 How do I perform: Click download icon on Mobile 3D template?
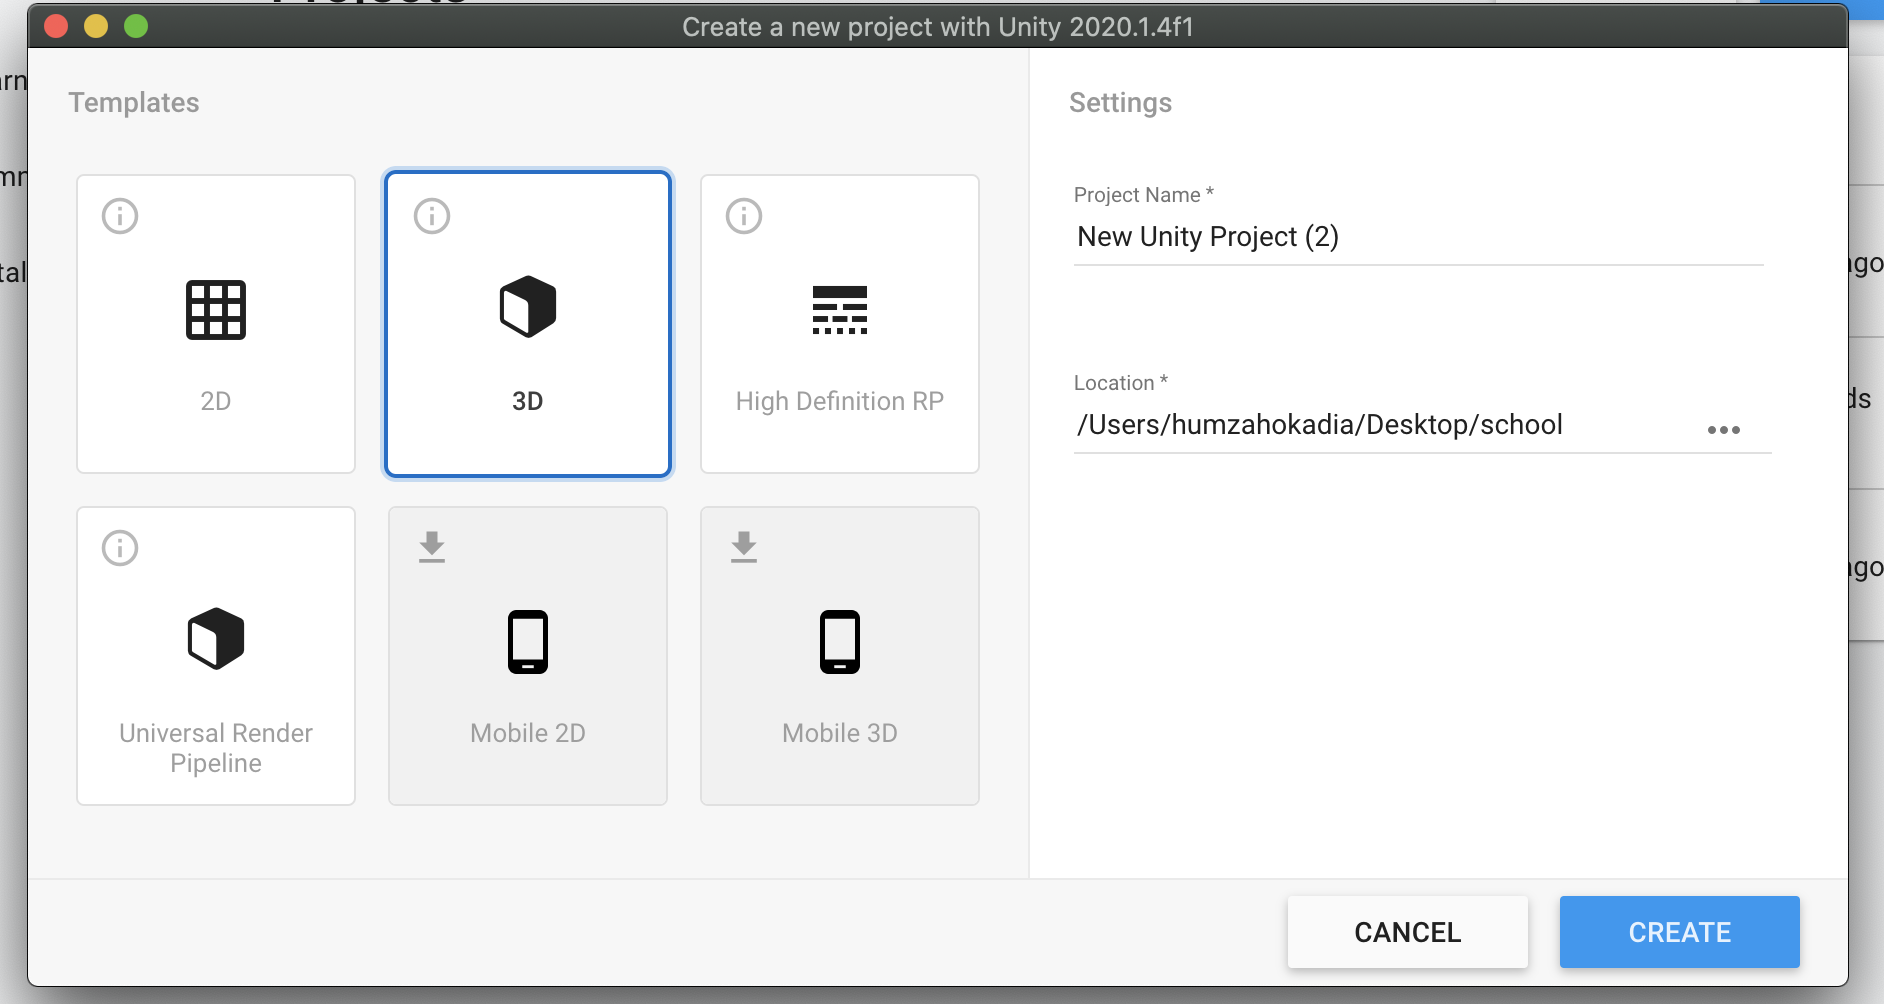tap(744, 547)
